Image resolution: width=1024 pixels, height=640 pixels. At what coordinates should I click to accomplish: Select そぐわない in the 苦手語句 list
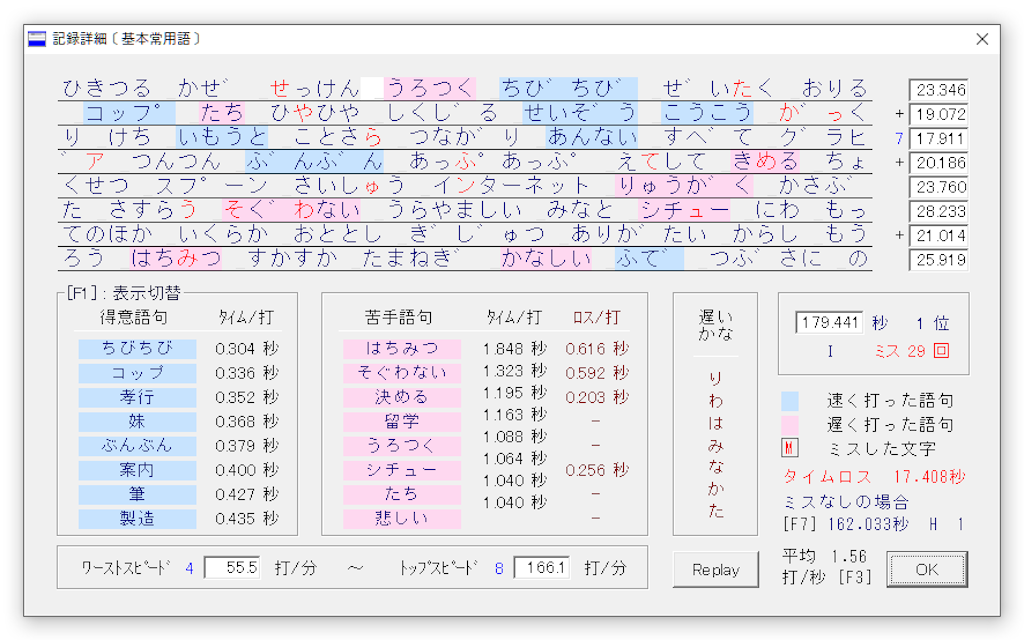[x=402, y=373]
